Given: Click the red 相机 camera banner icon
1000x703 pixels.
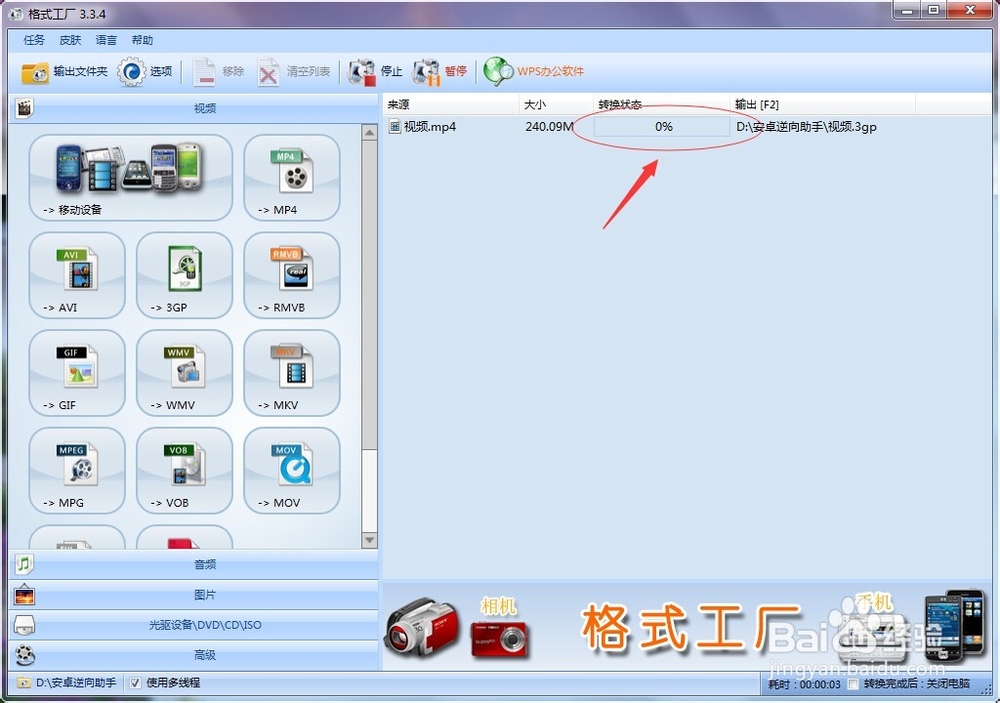Looking at the screenshot, I should click(x=500, y=639).
